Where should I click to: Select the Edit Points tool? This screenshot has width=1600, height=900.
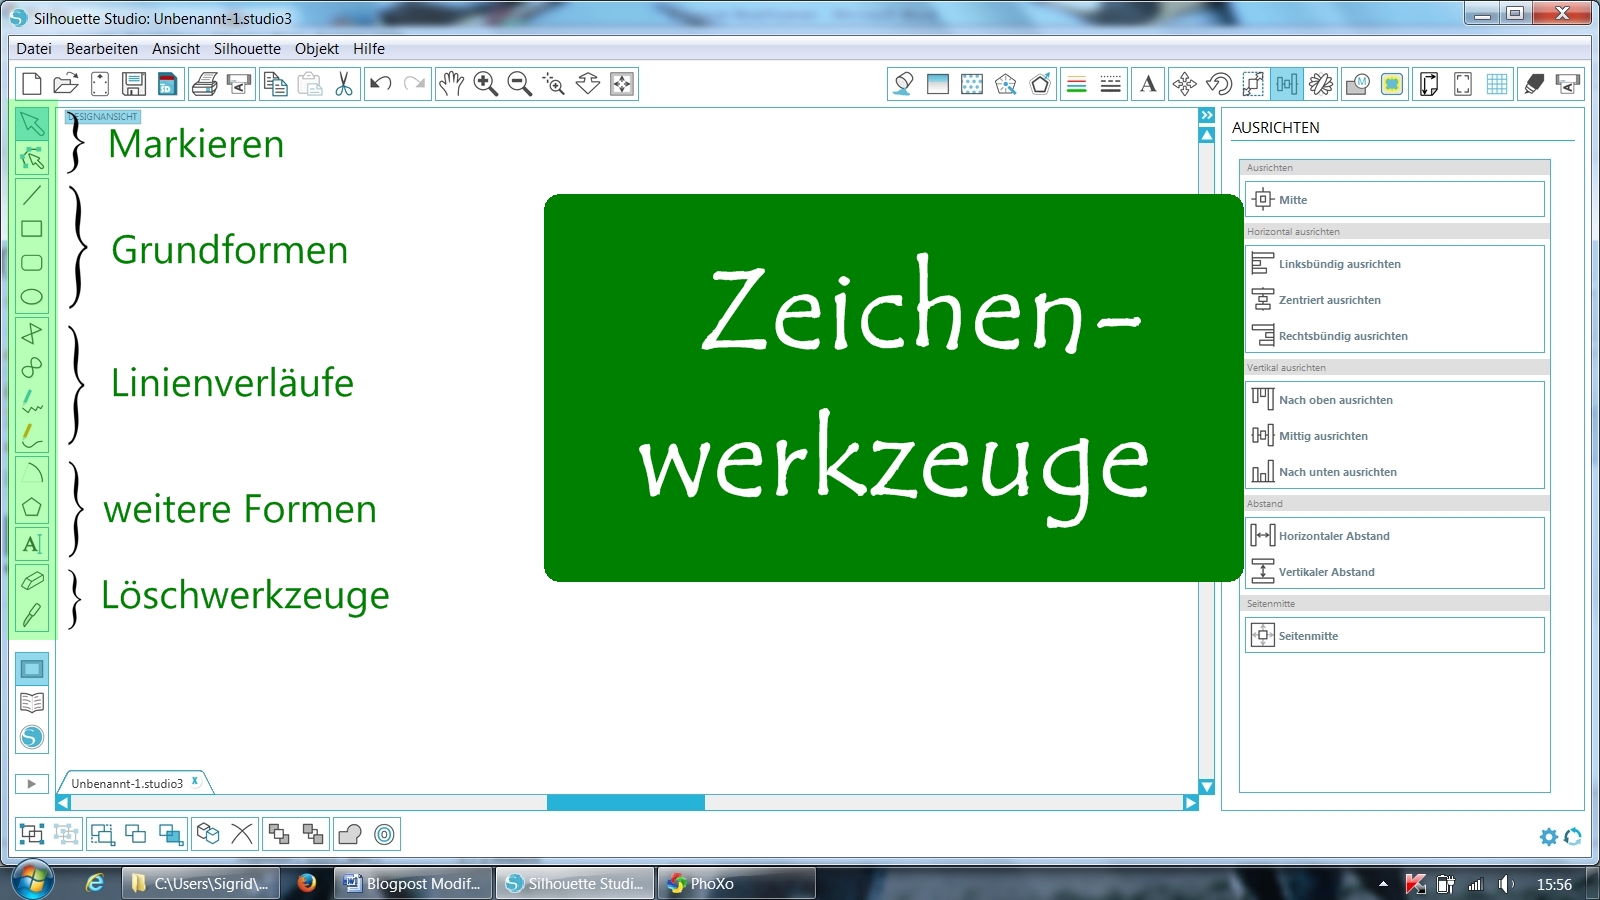click(32, 158)
